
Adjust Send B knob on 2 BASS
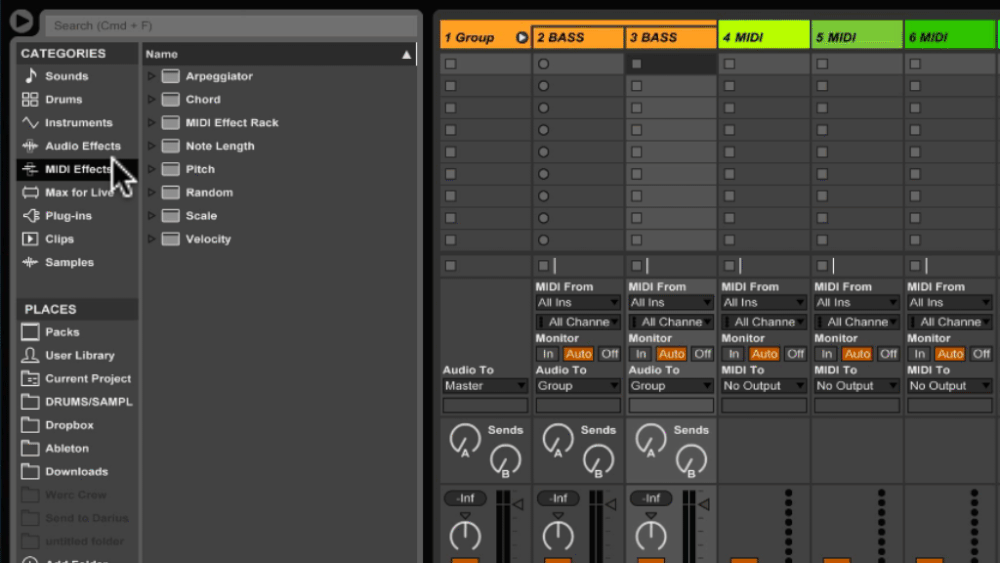click(x=598, y=460)
